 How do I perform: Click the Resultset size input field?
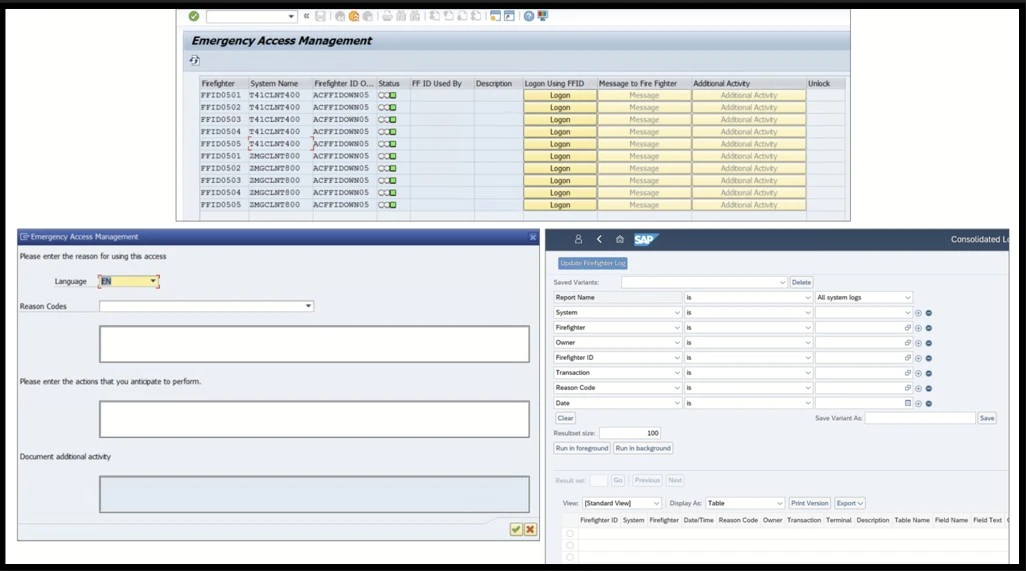[630, 433]
